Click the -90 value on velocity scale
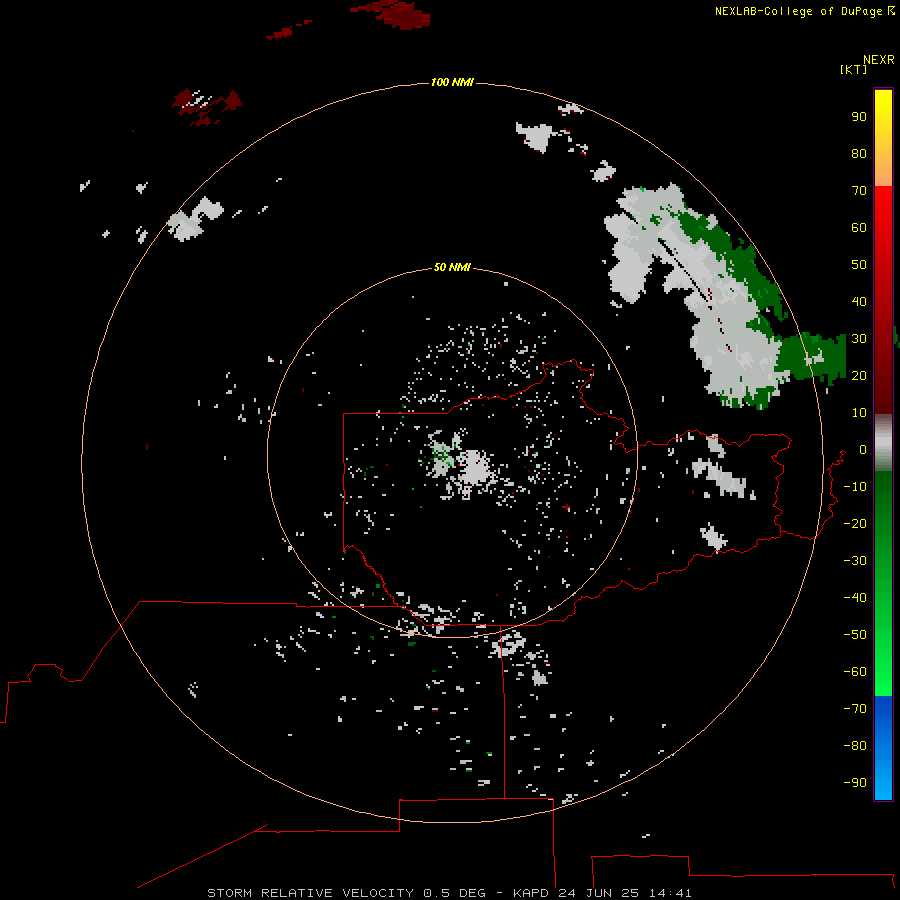Viewport: 900px width, 900px height. click(x=855, y=783)
